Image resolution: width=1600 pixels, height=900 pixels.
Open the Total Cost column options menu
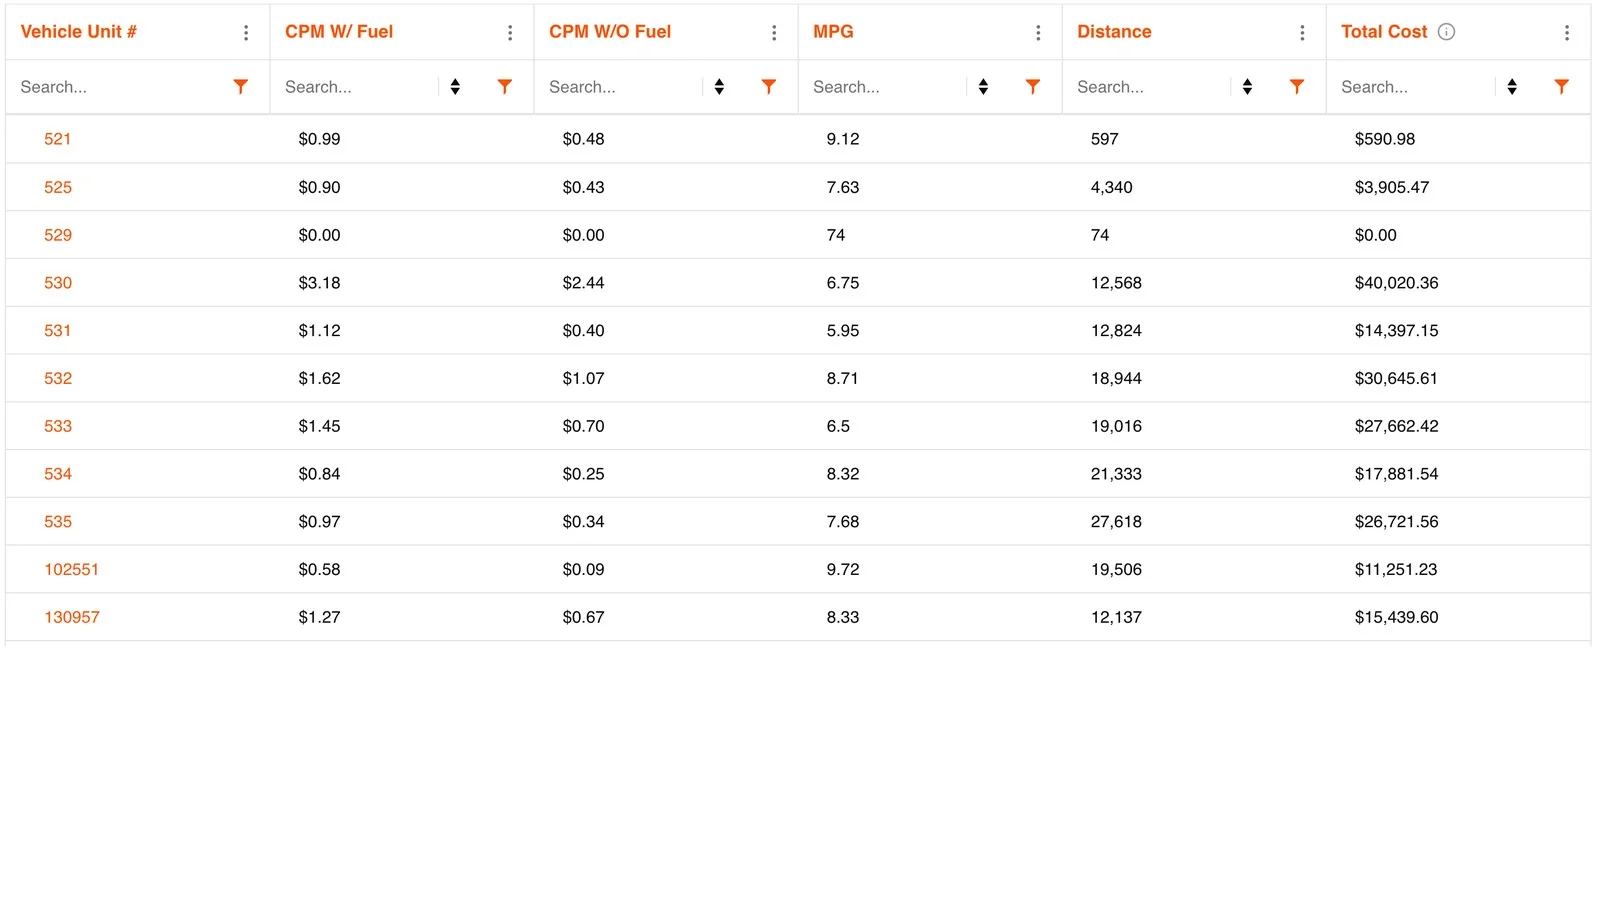(x=1567, y=33)
